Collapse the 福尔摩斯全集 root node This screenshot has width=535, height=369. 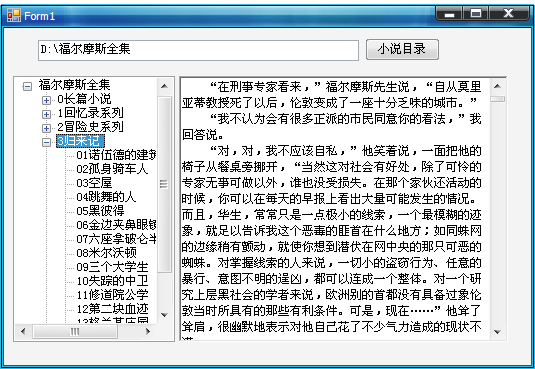tap(27, 86)
